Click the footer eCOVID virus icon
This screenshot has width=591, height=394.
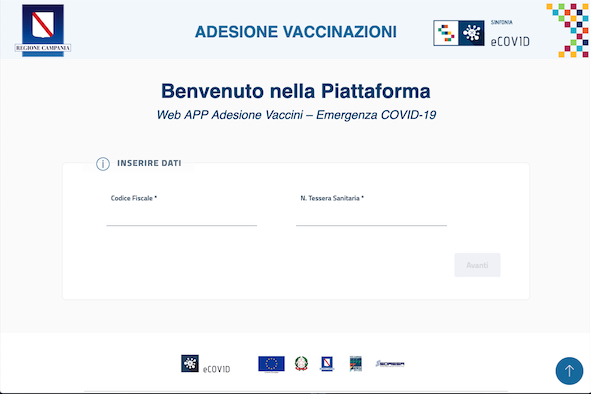(x=190, y=363)
